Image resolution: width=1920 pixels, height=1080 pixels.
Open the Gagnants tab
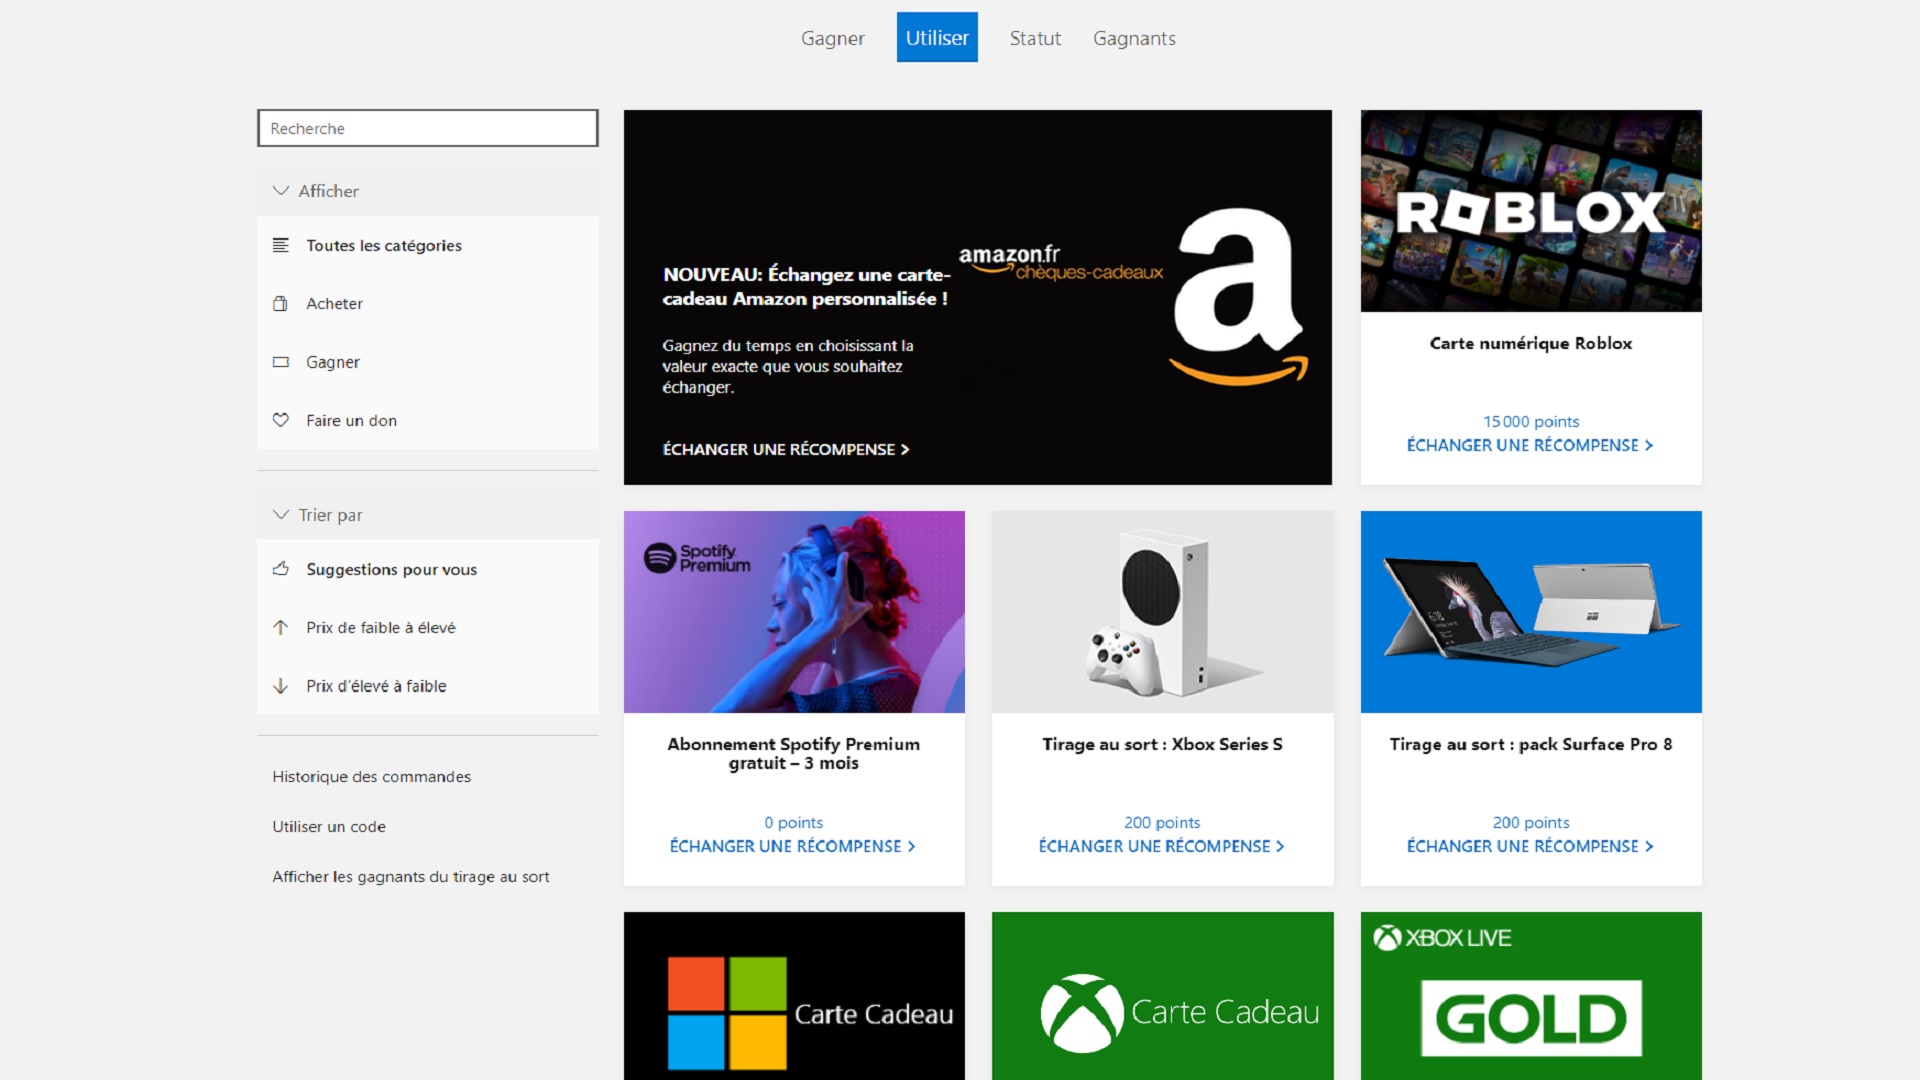coord(1134,38)
